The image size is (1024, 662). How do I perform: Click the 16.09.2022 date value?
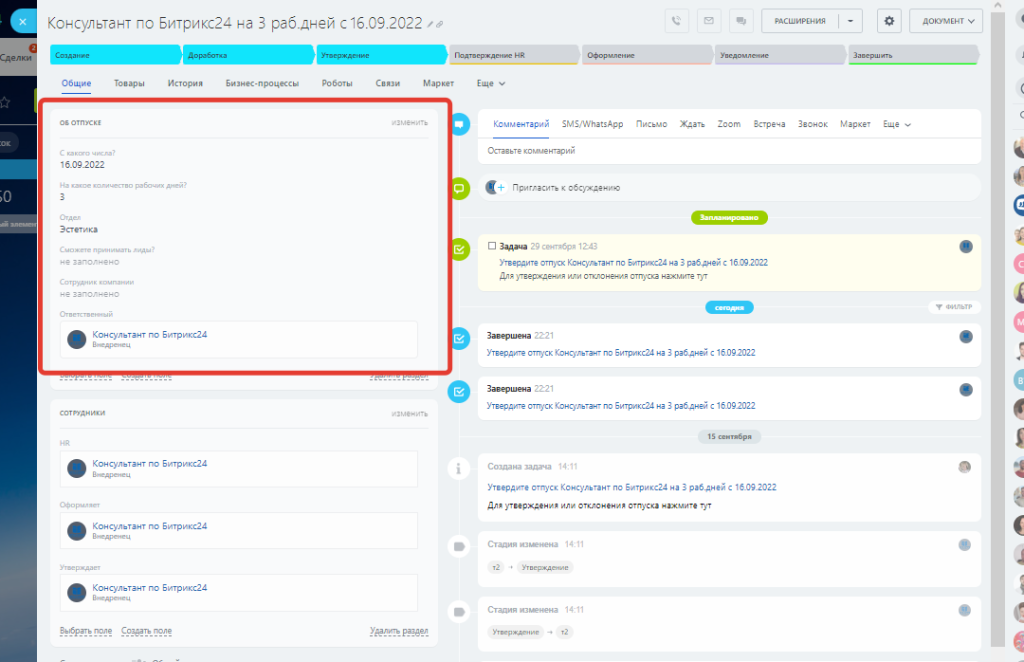[82, 165]
